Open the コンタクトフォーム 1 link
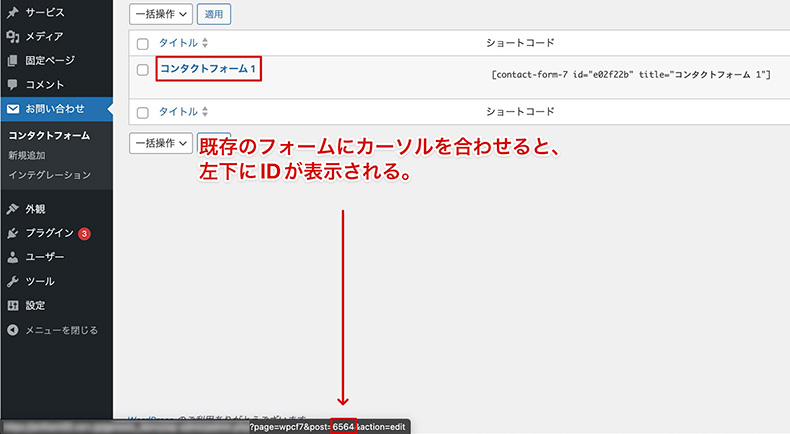 click(x=208, y=69)
